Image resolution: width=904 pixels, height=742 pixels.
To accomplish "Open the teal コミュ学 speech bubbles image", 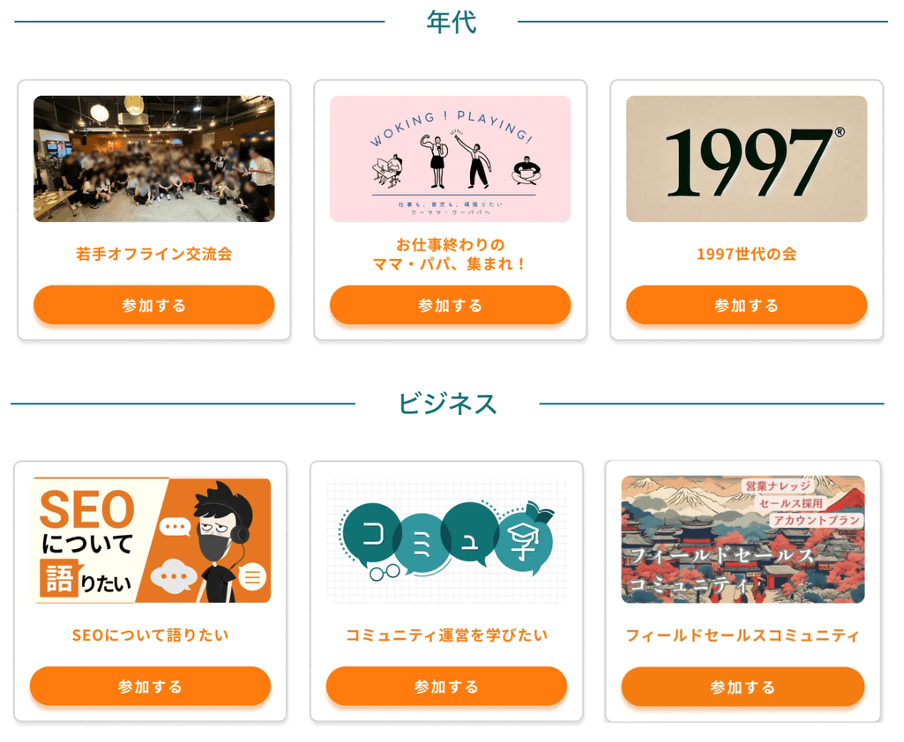I will (446, 540).
